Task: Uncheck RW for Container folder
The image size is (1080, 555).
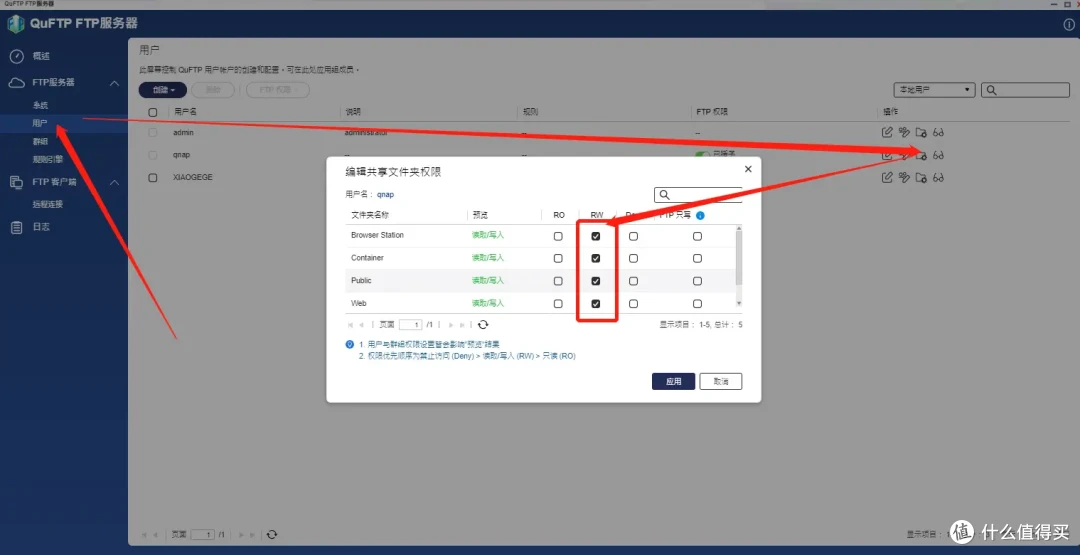Action: pyautogui.click(x=596, y=258)
